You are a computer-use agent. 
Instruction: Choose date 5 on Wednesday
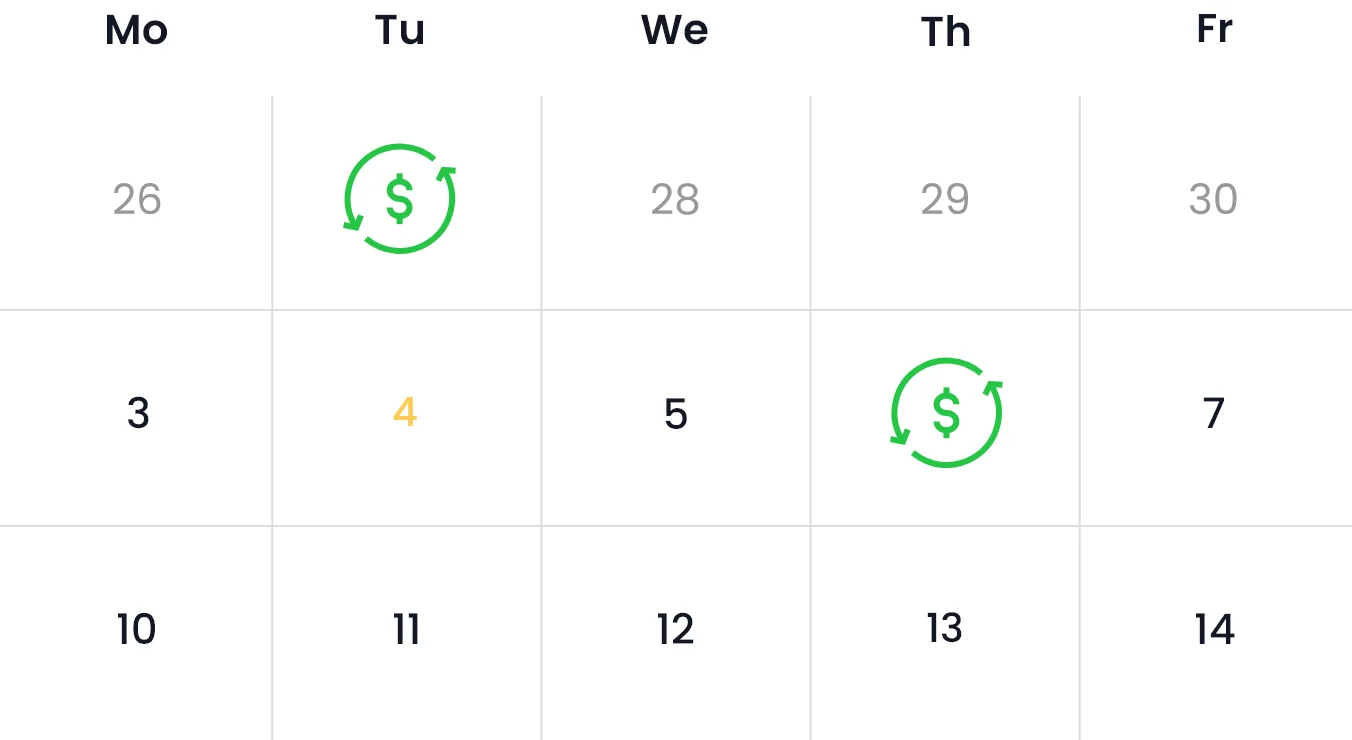(x=676, y=413)
